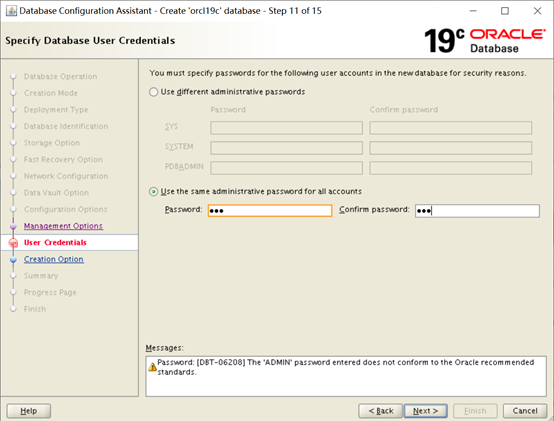Screen dimensions: 554x421
Task: Open the Management Options step
Action: [63, 226]
